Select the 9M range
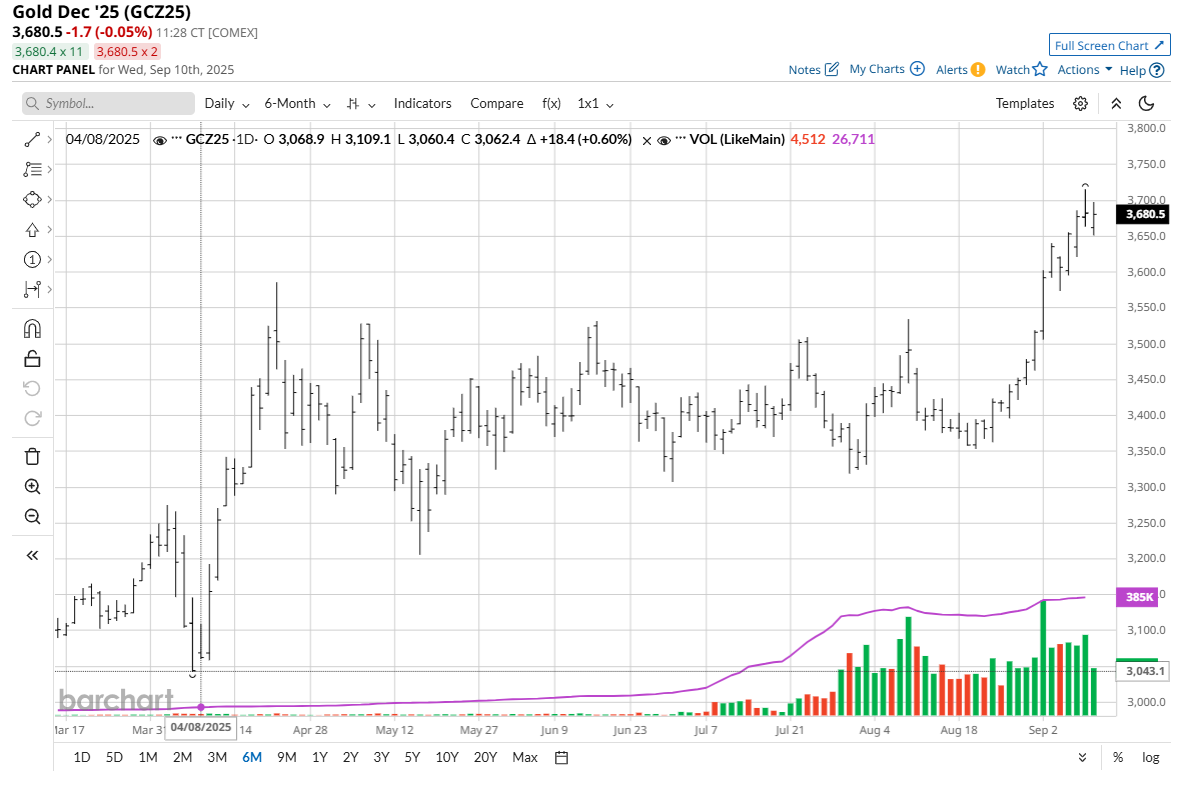Image resolution: width=1195 pixels, height=787 pixels. point(287,757)
